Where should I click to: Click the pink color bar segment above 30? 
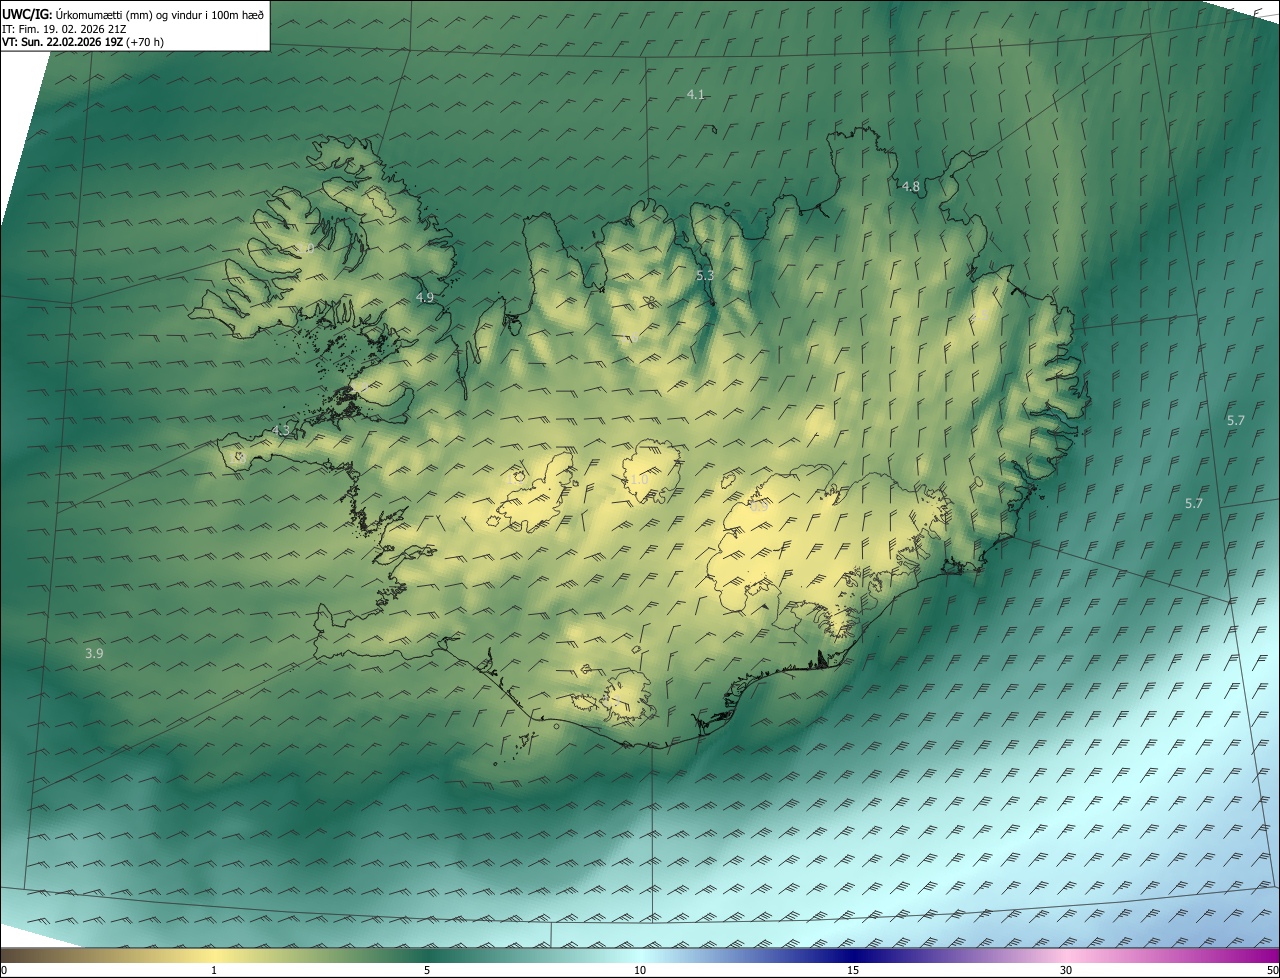(x=1066, y=955)
